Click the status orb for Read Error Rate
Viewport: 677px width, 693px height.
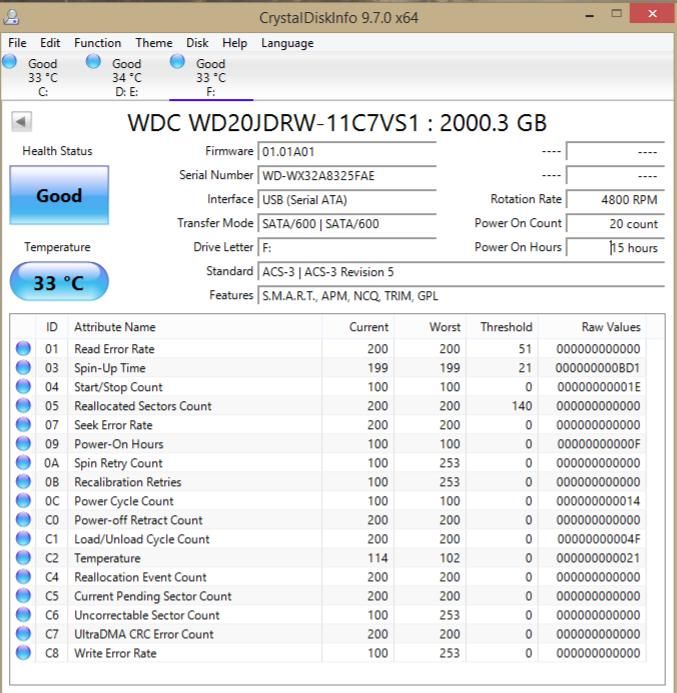23,348
